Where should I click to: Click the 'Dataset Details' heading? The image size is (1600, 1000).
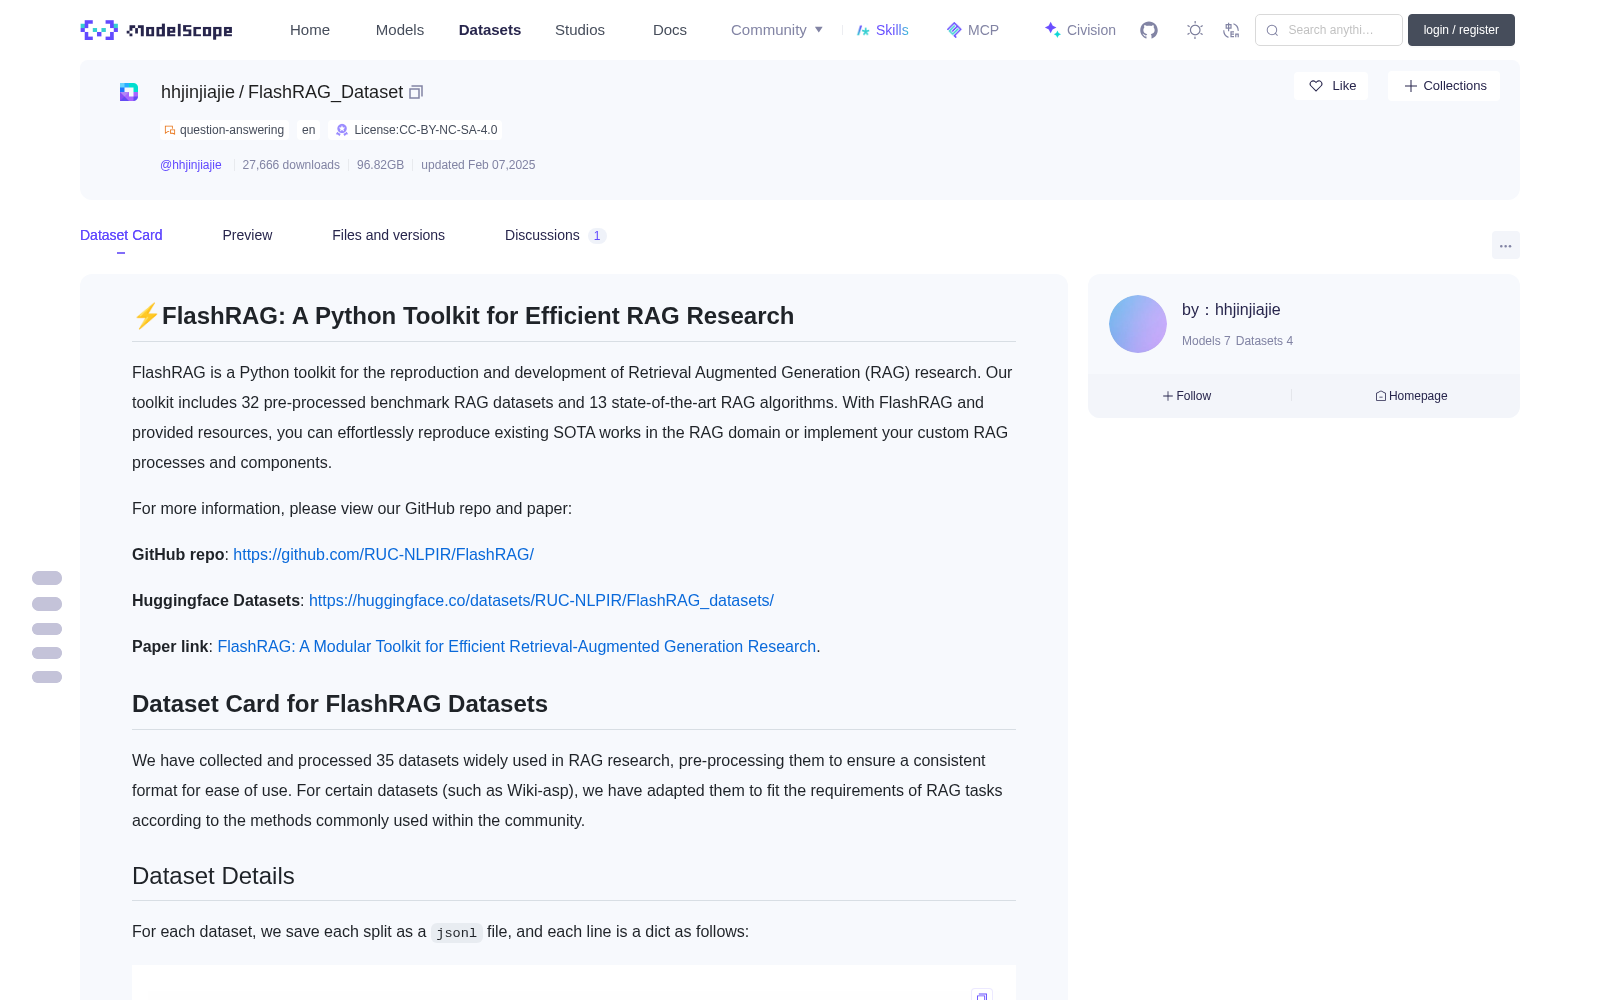[213, 876]
